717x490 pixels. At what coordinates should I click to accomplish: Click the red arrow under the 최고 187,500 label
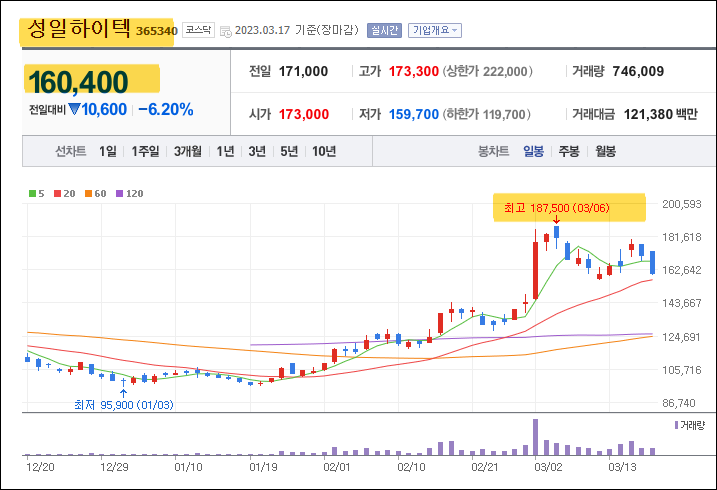[x=556, y=218]
